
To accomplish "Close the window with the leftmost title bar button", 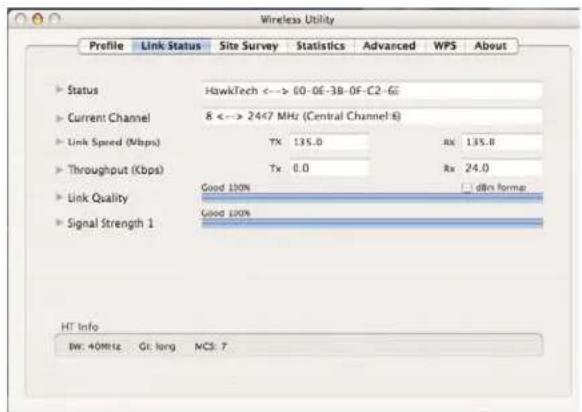I will tap(21, 19).
